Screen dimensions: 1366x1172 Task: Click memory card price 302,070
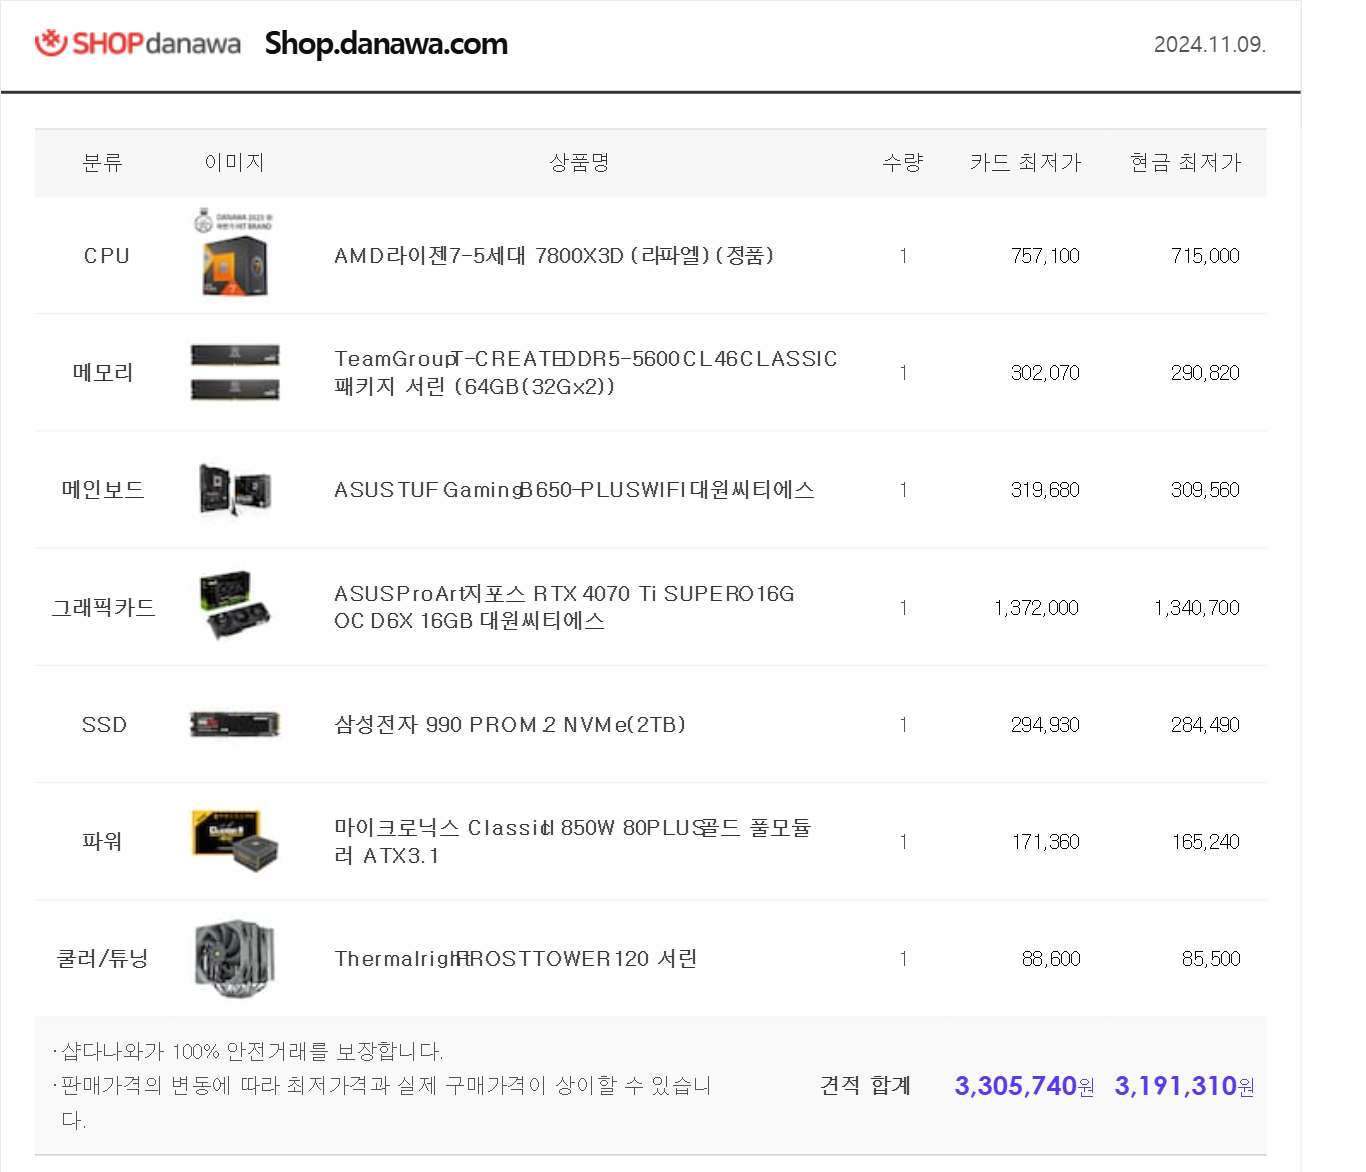coord(1045,373)
